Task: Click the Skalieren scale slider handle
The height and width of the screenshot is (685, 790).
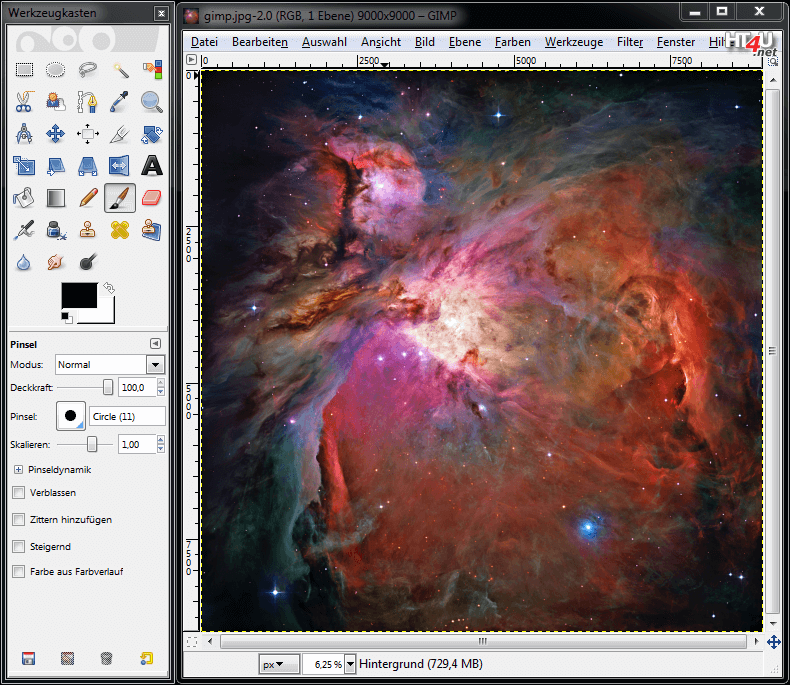Action: tap(92, 444)
